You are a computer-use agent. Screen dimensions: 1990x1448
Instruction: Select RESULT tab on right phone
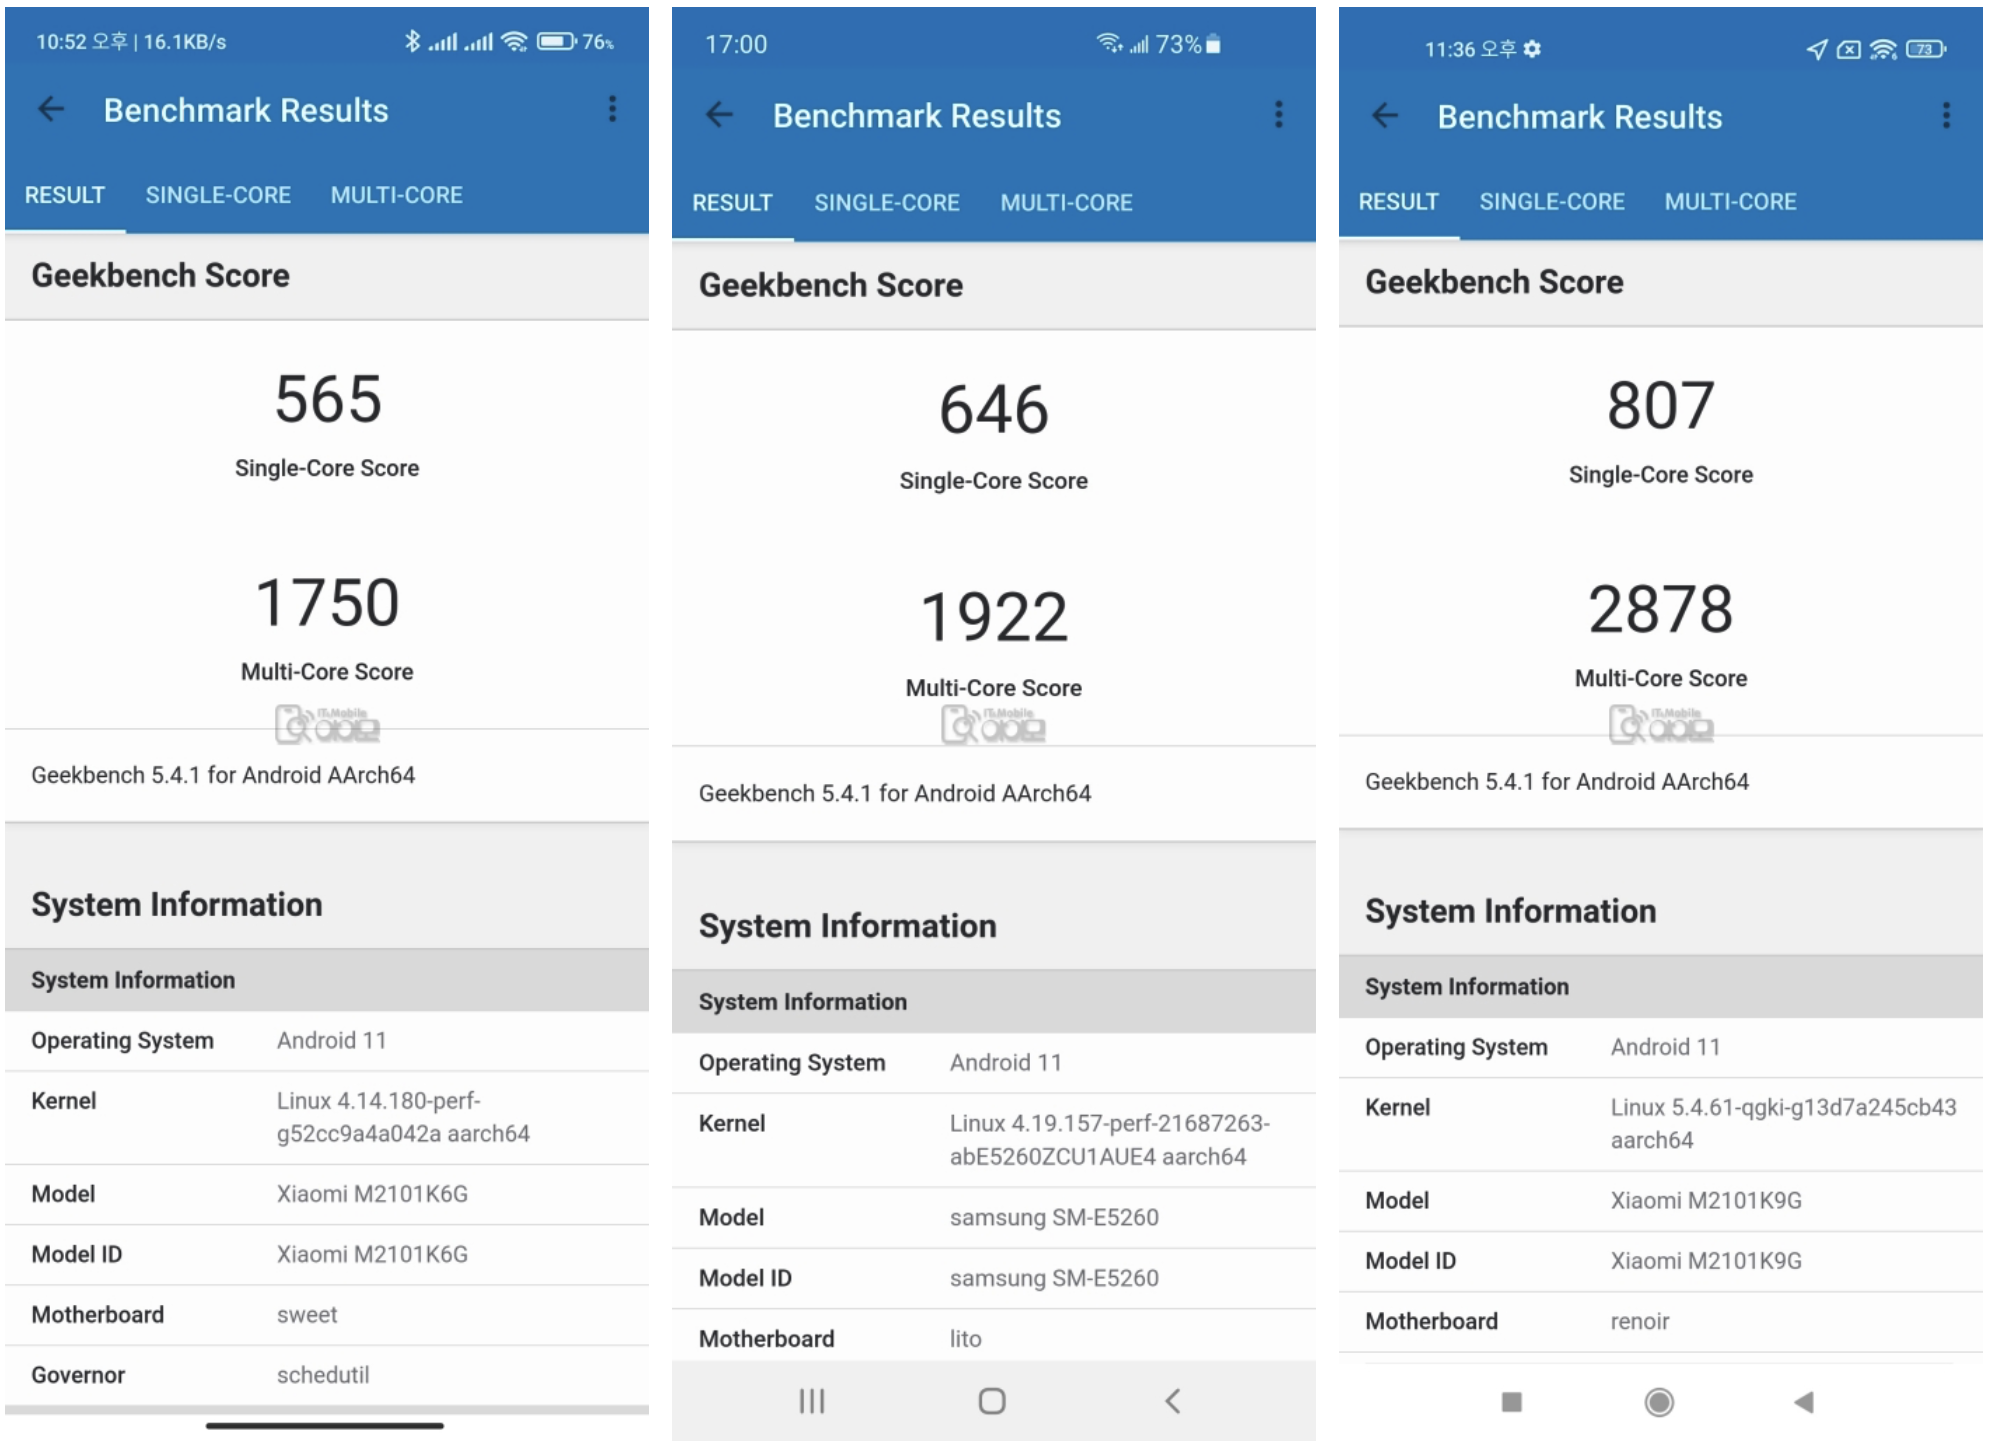[x=1397, y=202]
